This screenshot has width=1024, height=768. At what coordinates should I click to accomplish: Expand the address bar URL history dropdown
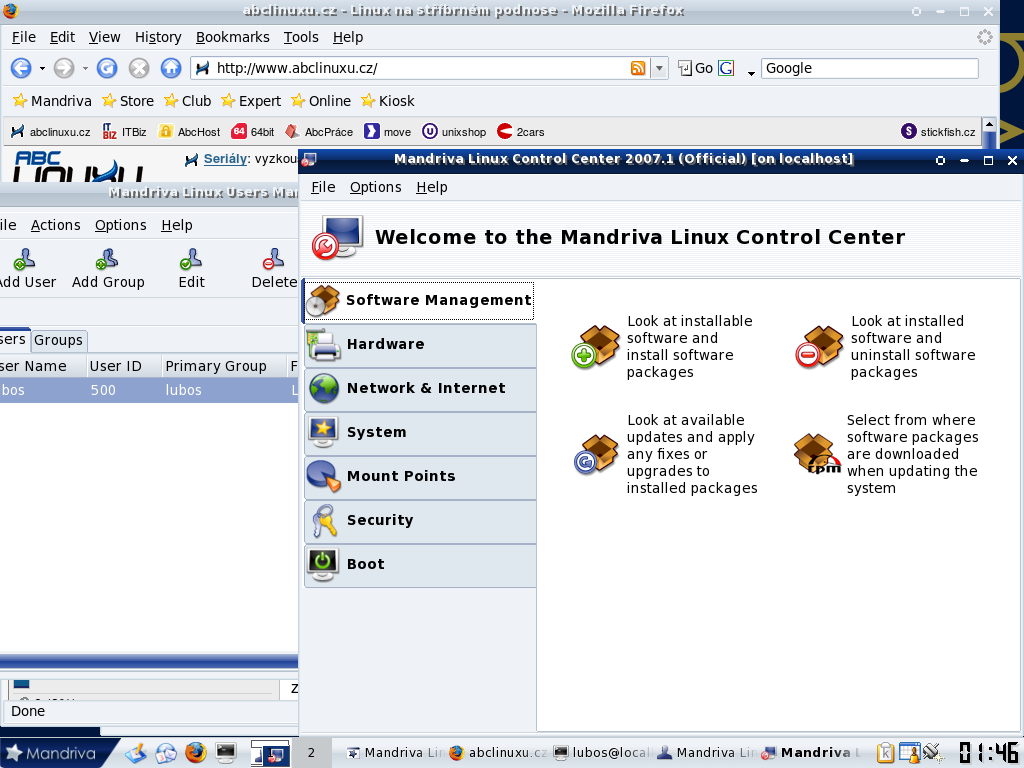[x=659, y=68]
